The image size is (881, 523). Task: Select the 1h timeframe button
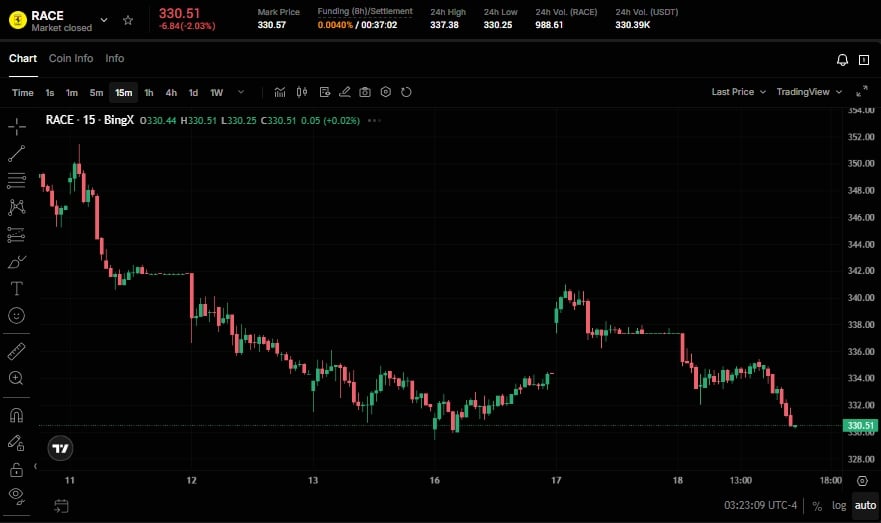(x=149, y=93)
